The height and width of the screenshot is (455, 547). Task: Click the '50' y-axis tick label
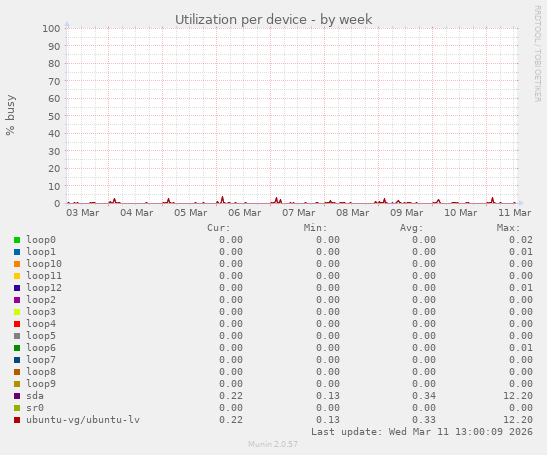pos(54,116)
